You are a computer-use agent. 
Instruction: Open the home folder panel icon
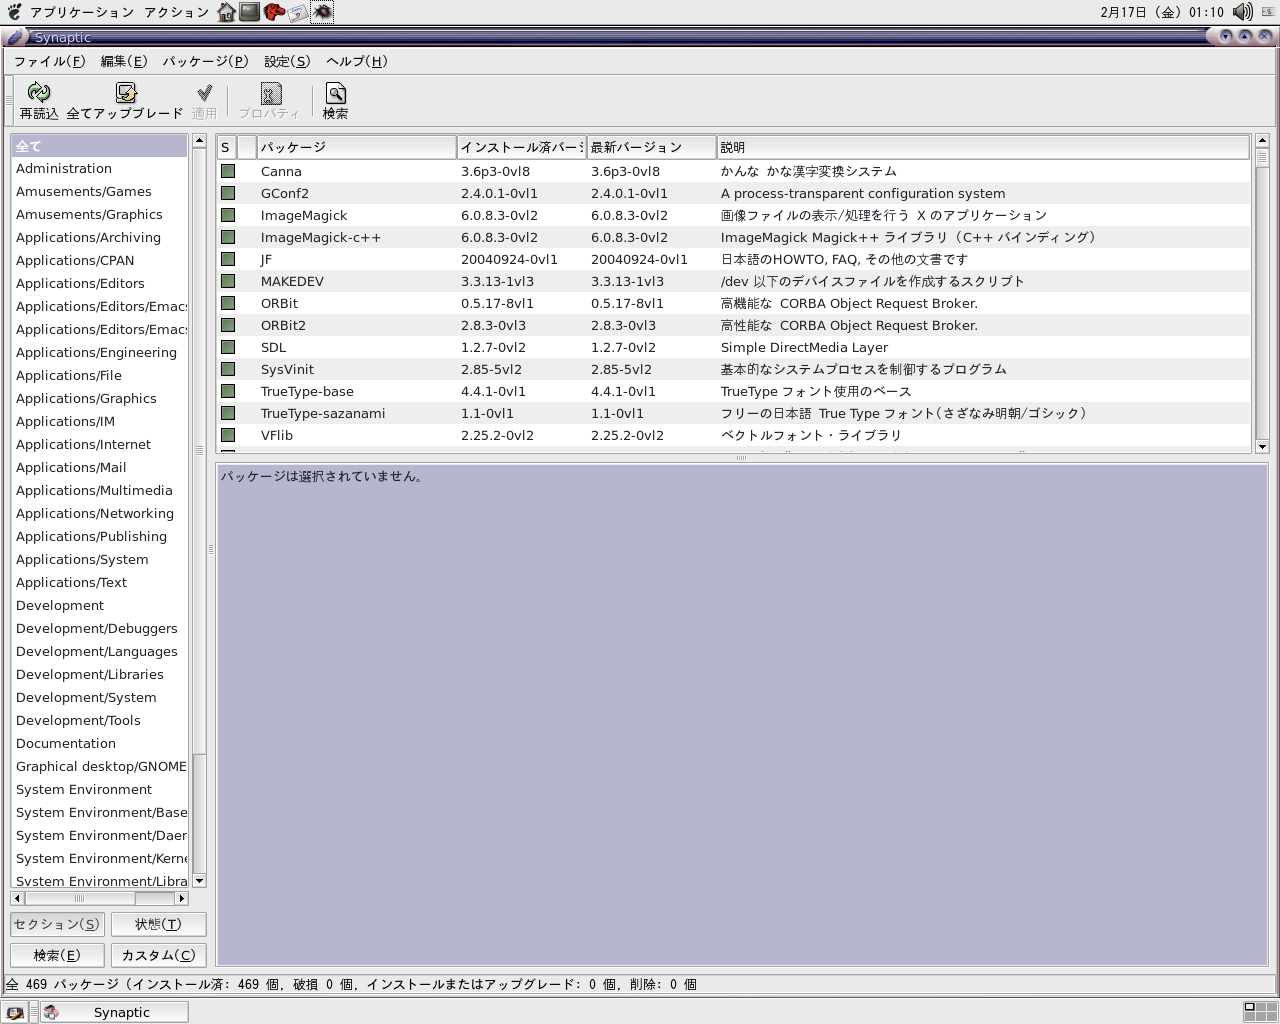[x=227, y=12]
